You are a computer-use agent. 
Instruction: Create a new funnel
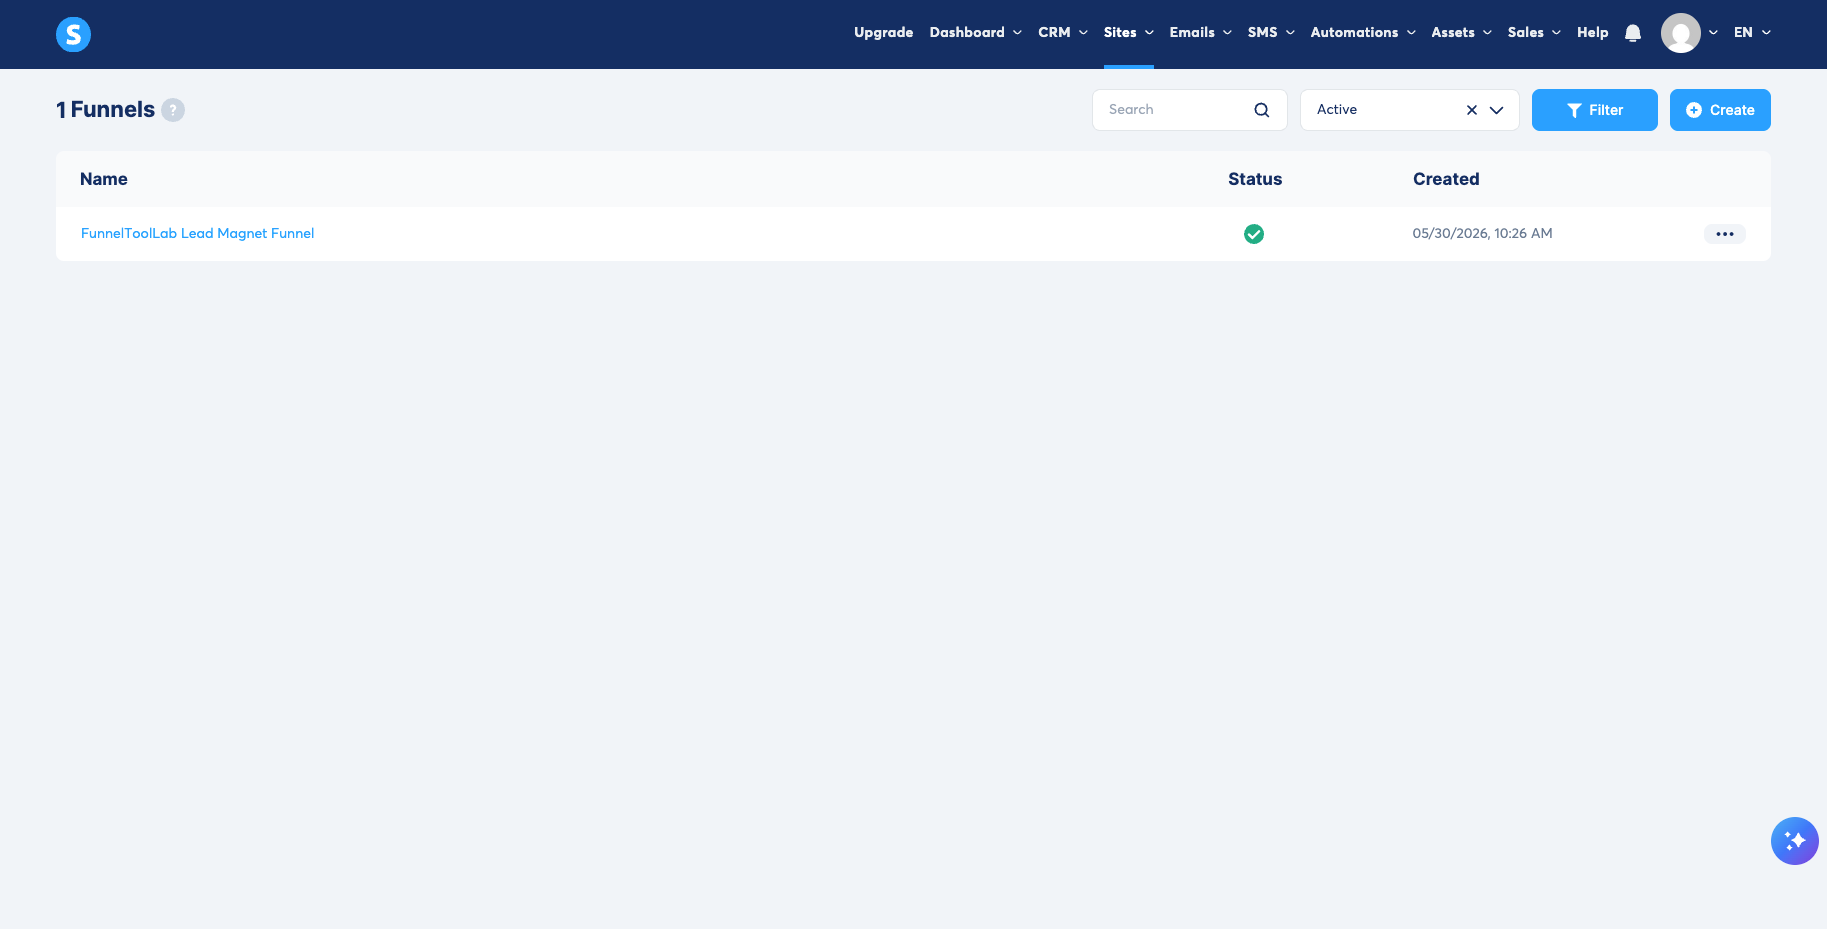1720,110
